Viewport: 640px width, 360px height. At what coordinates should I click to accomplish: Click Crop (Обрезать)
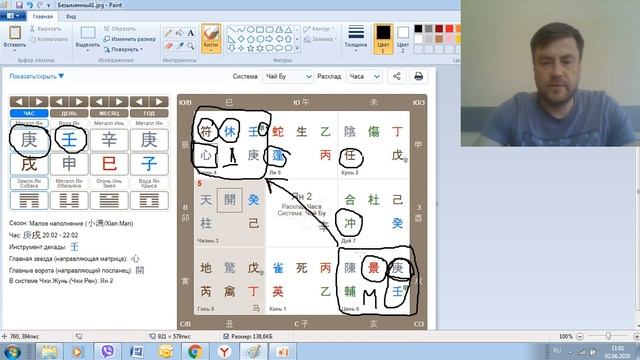(x=120, y=29)
